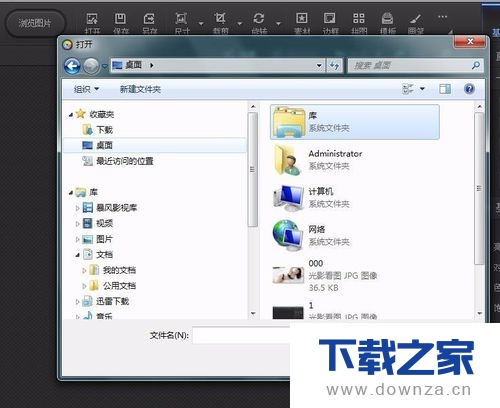Click the greyed forward navigation button
Image resolution: width=500 pixels, height=408 pixels.
point(91,66)
